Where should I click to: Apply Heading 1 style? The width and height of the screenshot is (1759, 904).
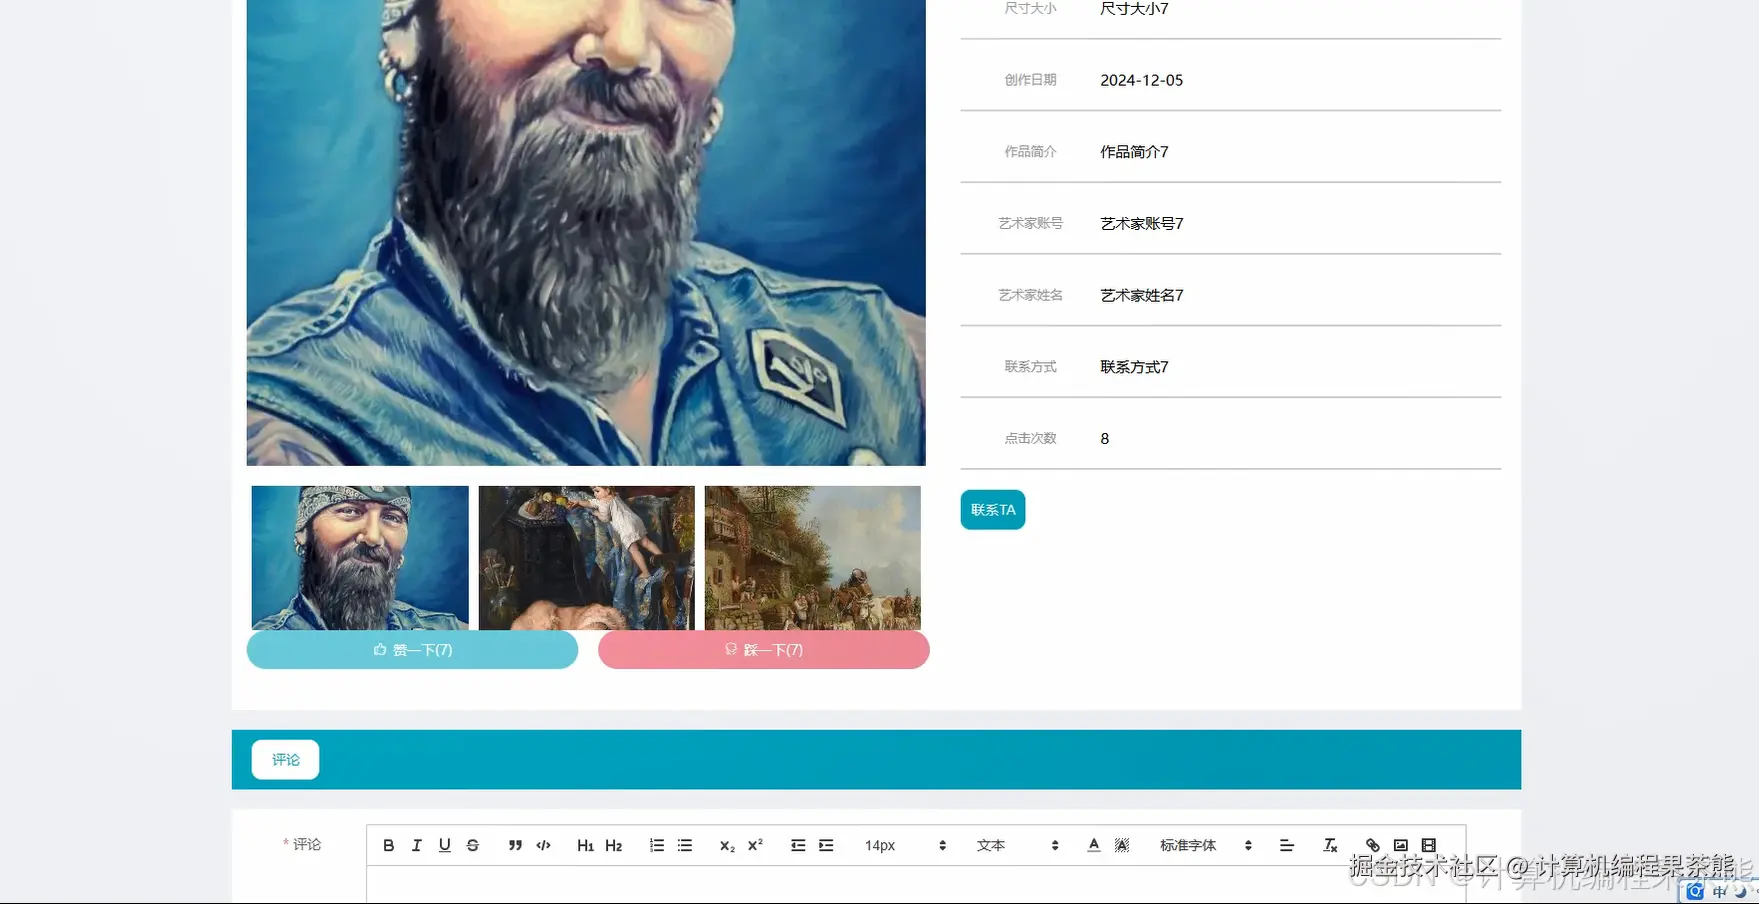coord(586,845)
